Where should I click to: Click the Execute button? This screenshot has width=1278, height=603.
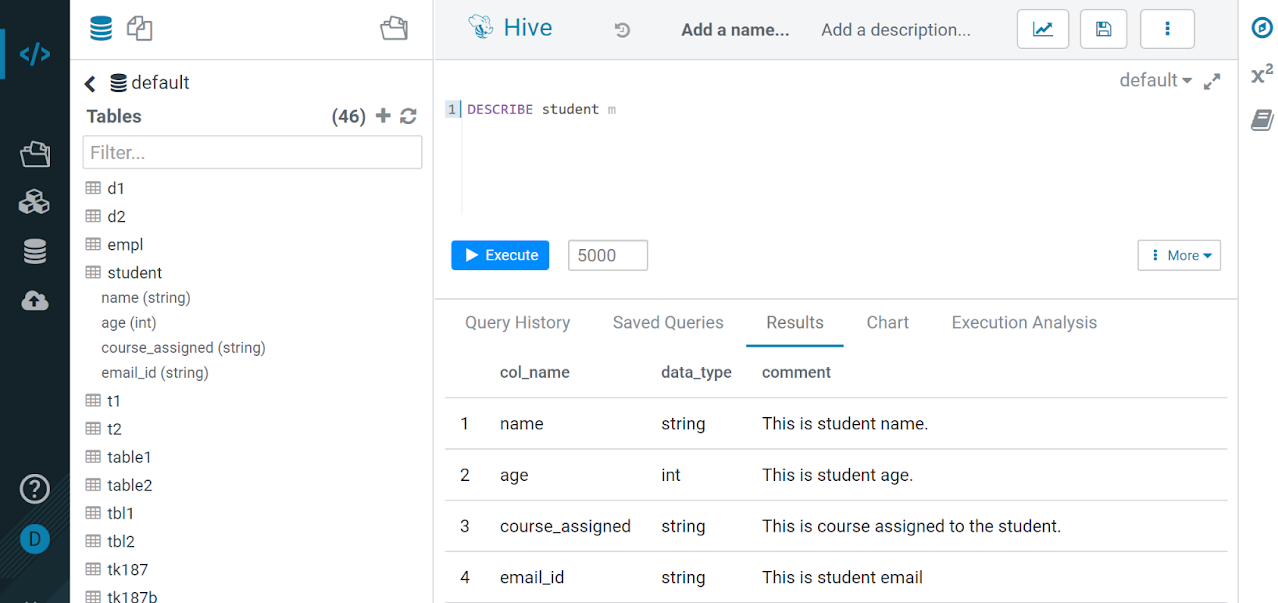499,255
